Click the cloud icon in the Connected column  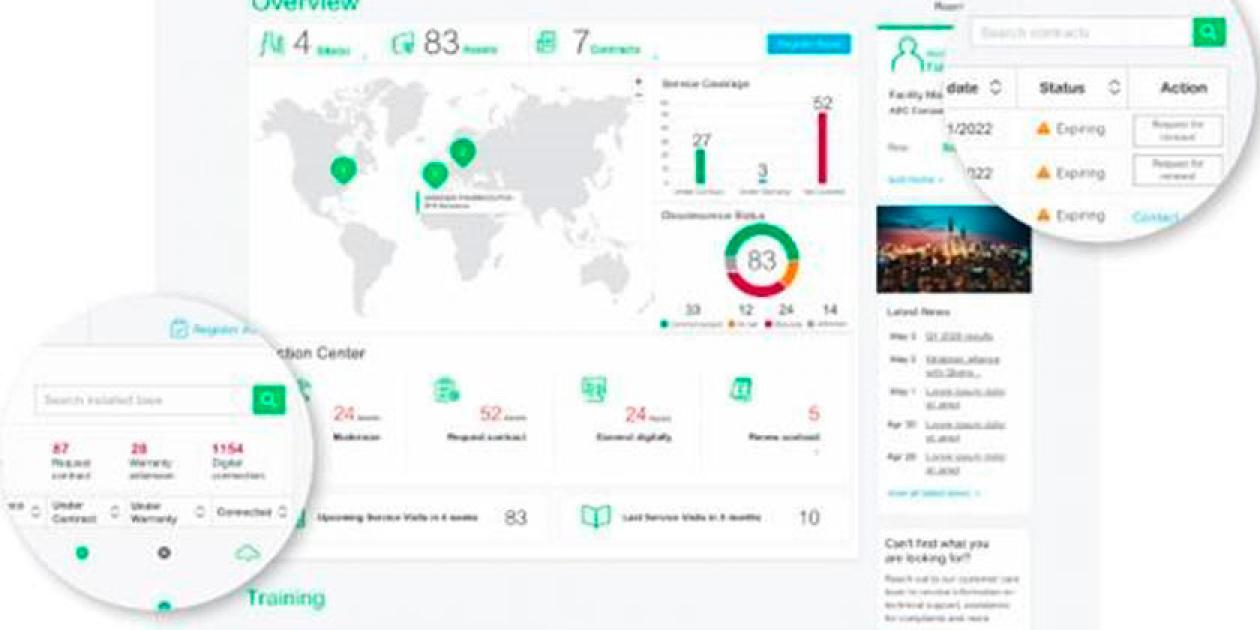coord(247,553)
